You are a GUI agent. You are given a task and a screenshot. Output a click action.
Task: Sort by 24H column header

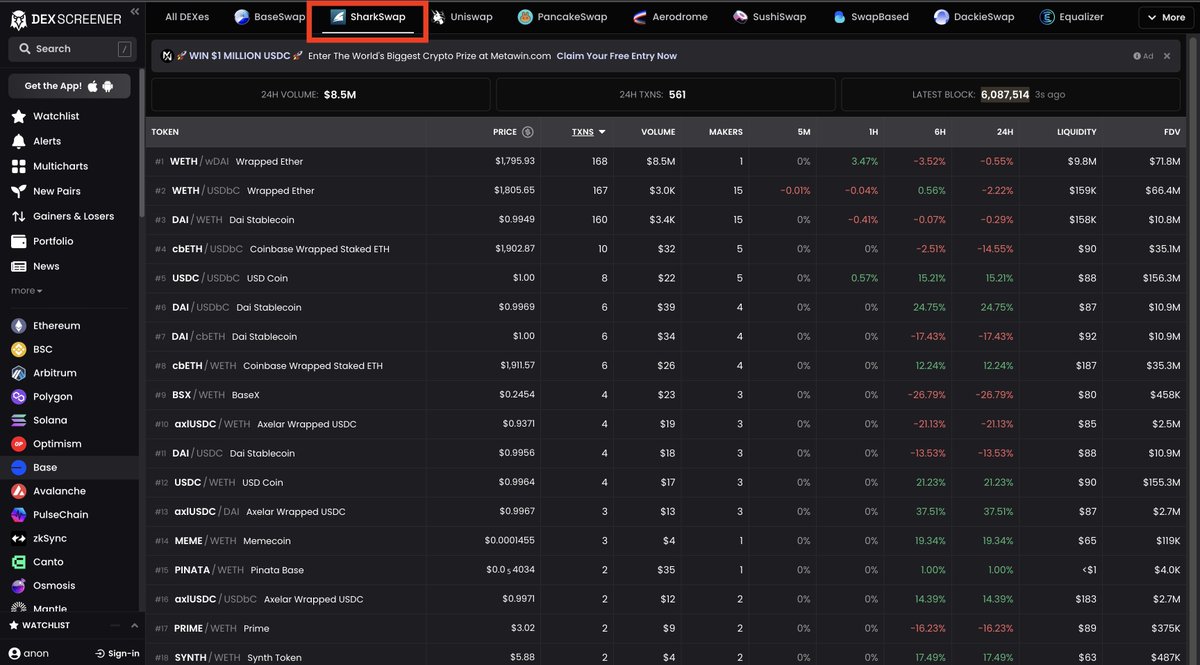[x=1004, y=132]
